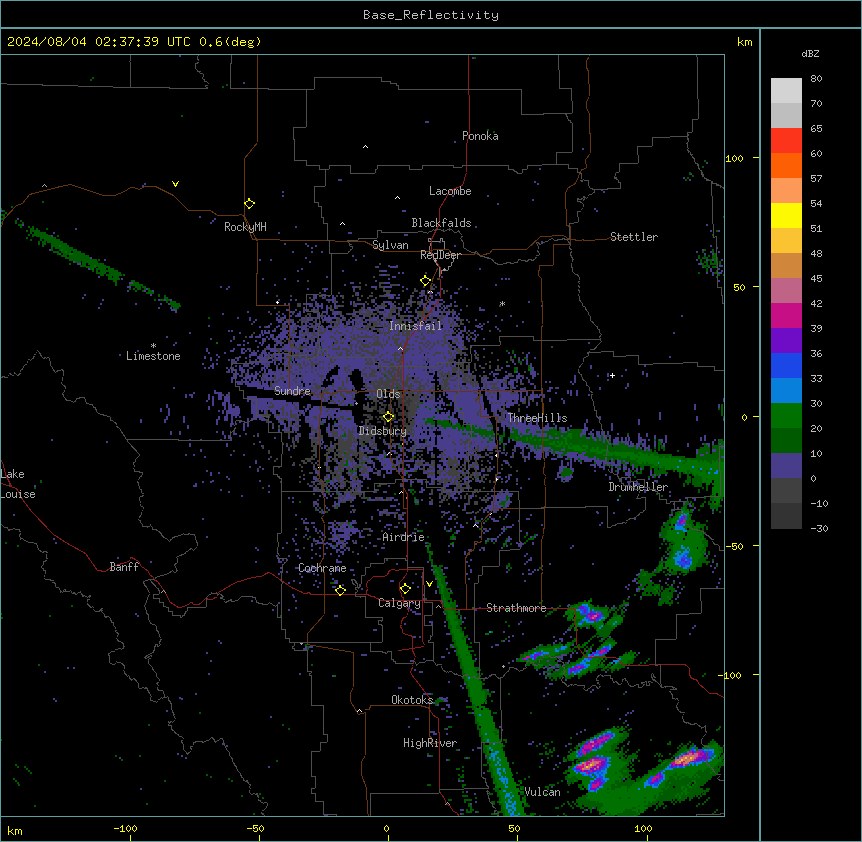
Task: Click the RockyMH city label
Action: click(x=245, y=227)
